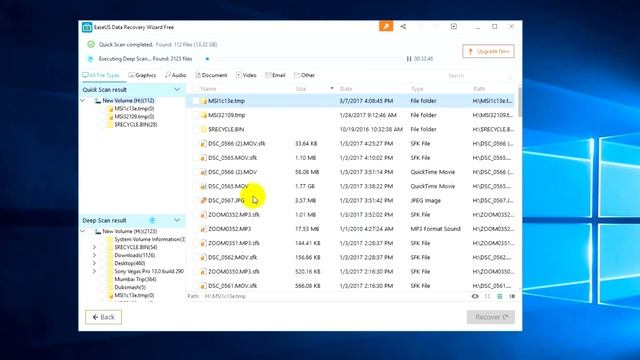Click the Recover button
This screenshot has width=640, height=360.
point(491,317)
